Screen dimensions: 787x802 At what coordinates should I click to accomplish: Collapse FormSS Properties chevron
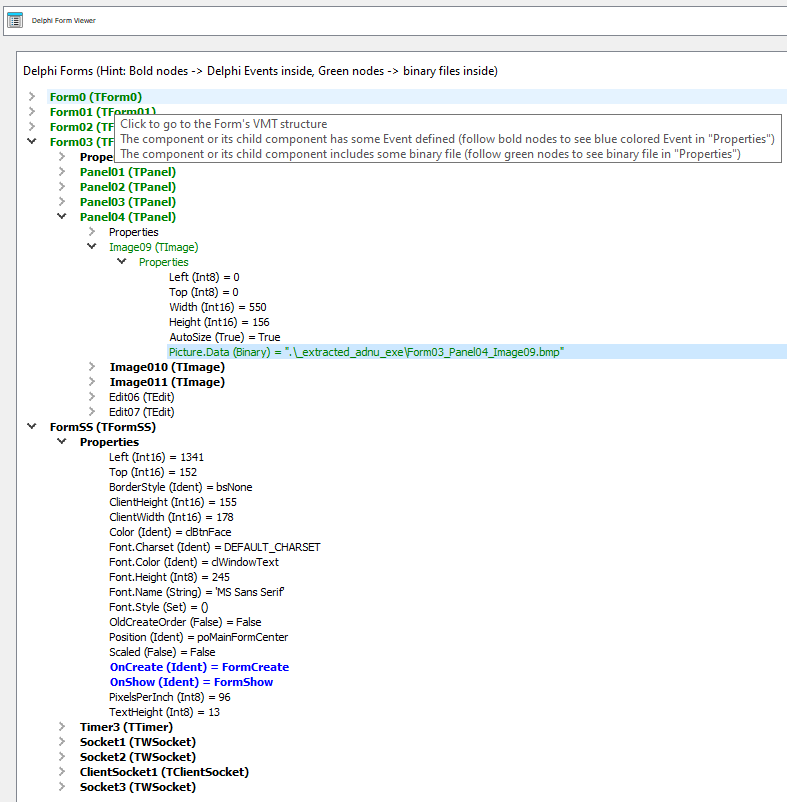(62, 441)
